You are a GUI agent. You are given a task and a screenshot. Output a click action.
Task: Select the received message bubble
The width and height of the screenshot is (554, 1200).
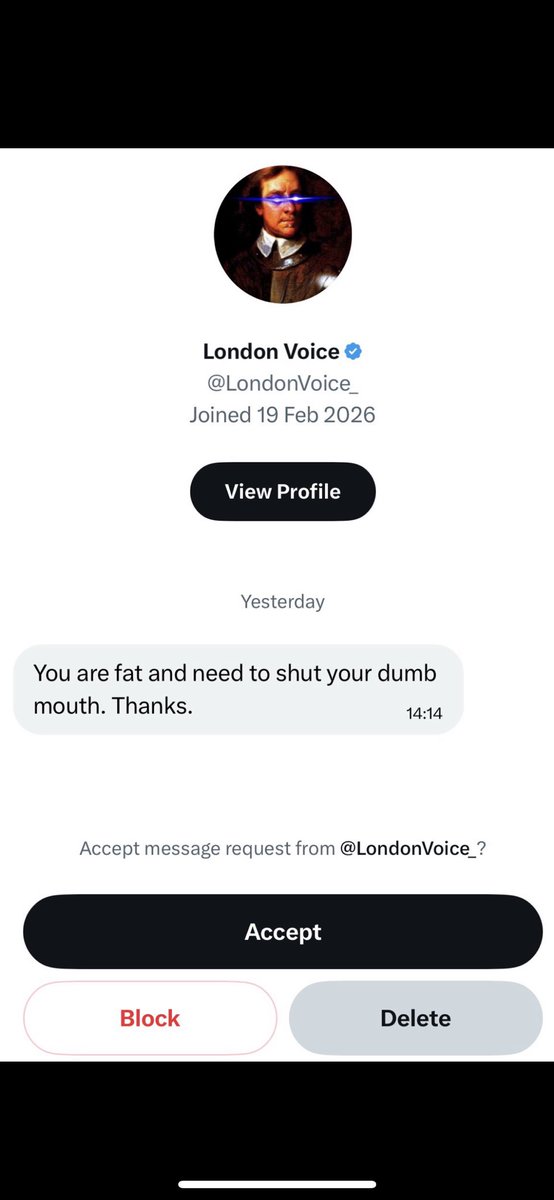[x=238, y=690]
